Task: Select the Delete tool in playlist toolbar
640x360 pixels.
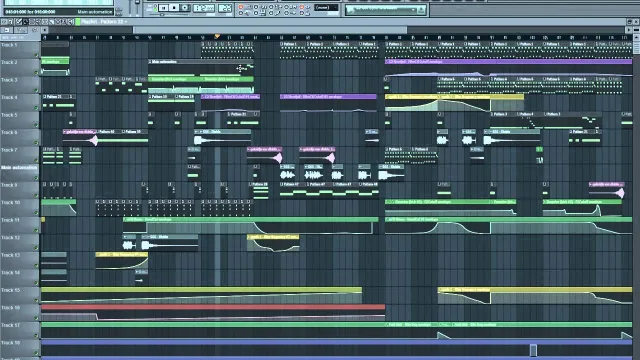Action: (x=32, y=22)
